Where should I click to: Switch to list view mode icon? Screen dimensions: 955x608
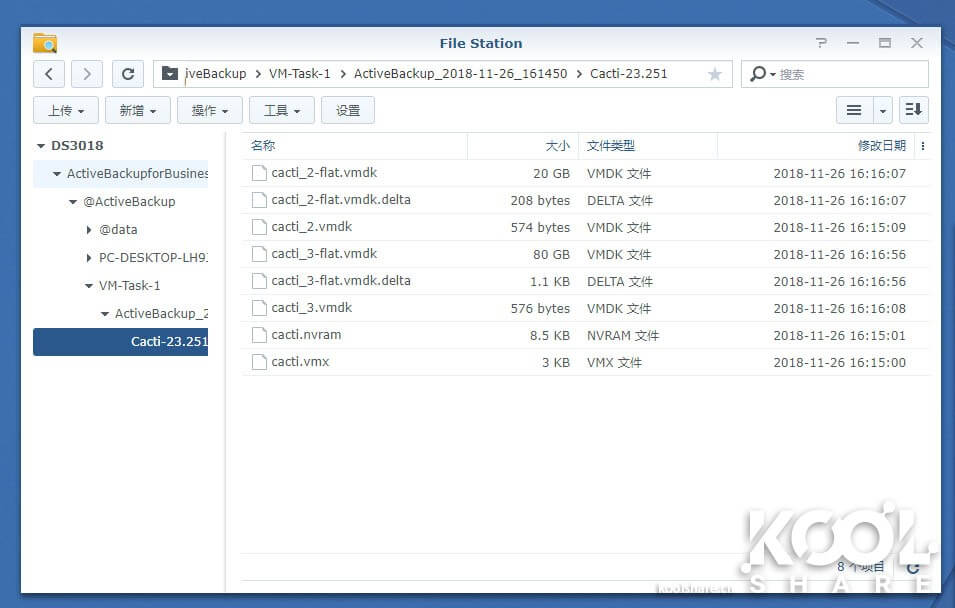pyautogui.click(x=854, y=110)
